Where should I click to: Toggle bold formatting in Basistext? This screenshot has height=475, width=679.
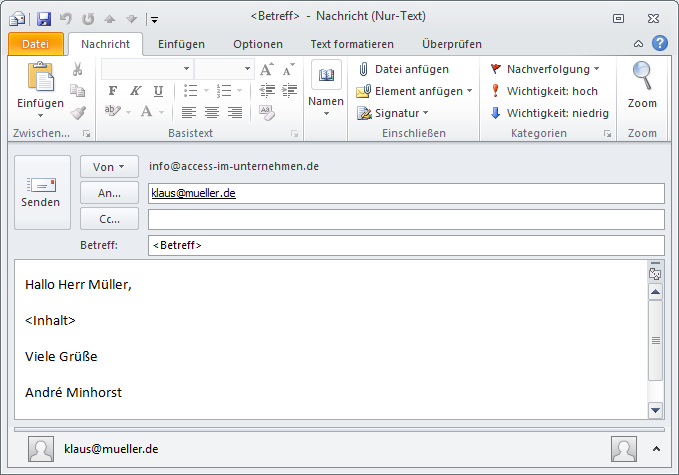click(112, 91)
